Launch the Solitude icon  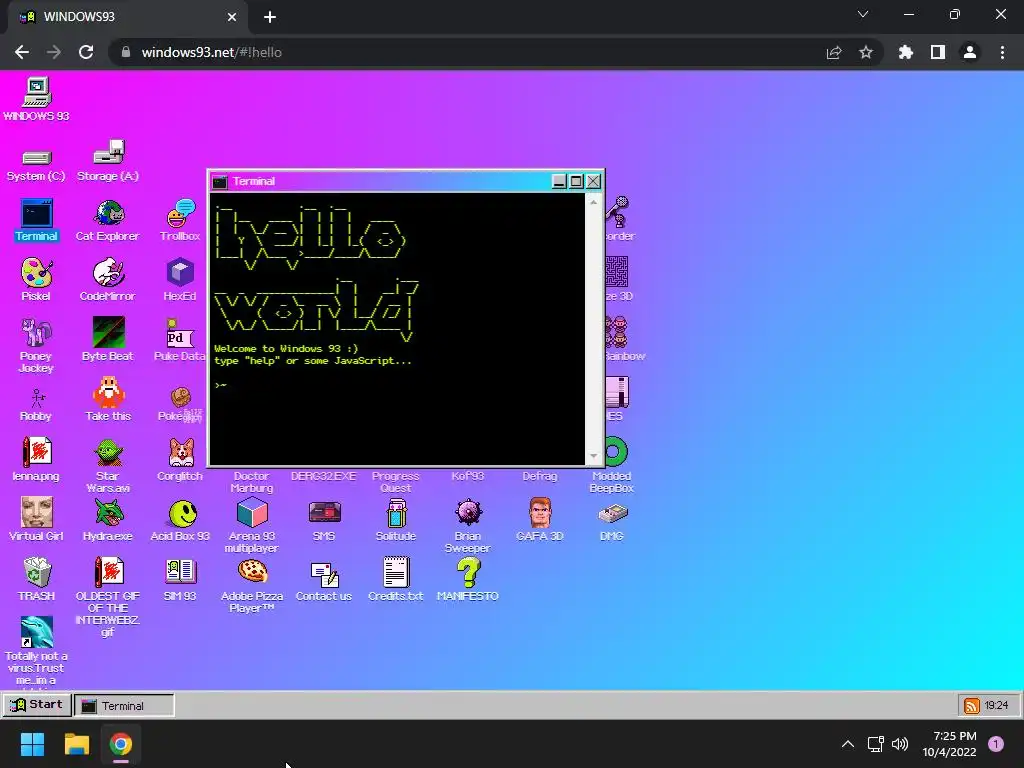tap(396, 513)
